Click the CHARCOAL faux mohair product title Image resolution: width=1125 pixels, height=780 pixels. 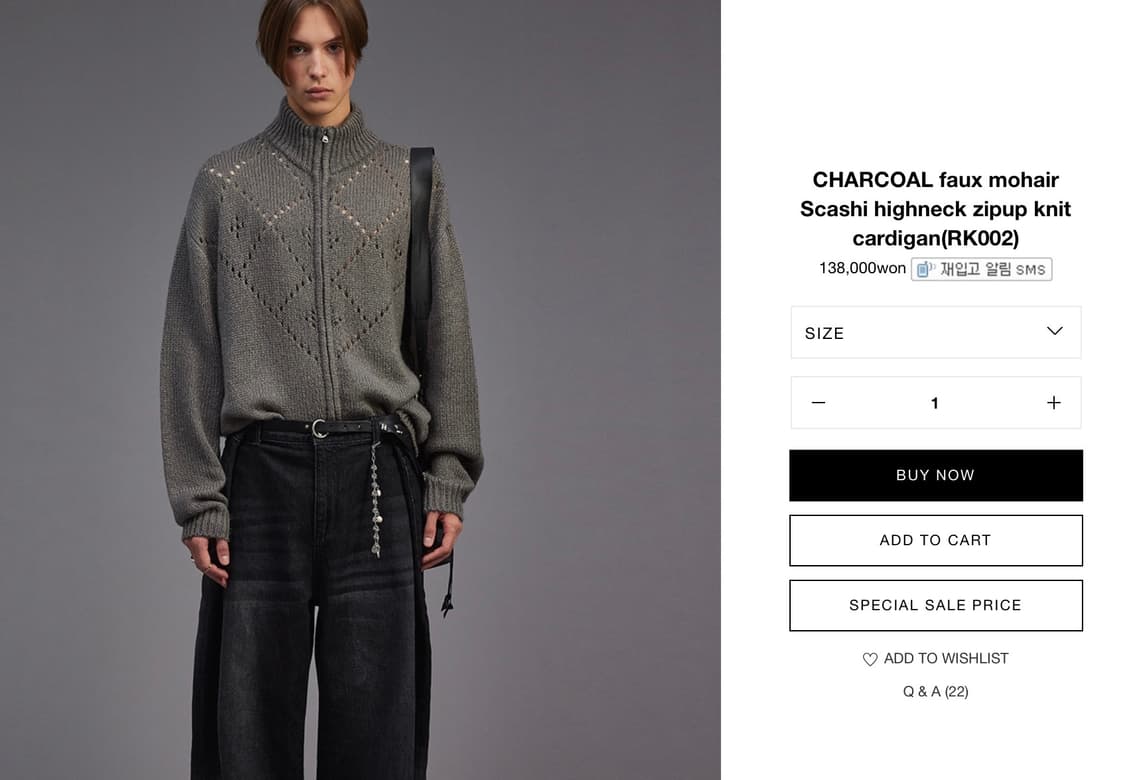936,209
